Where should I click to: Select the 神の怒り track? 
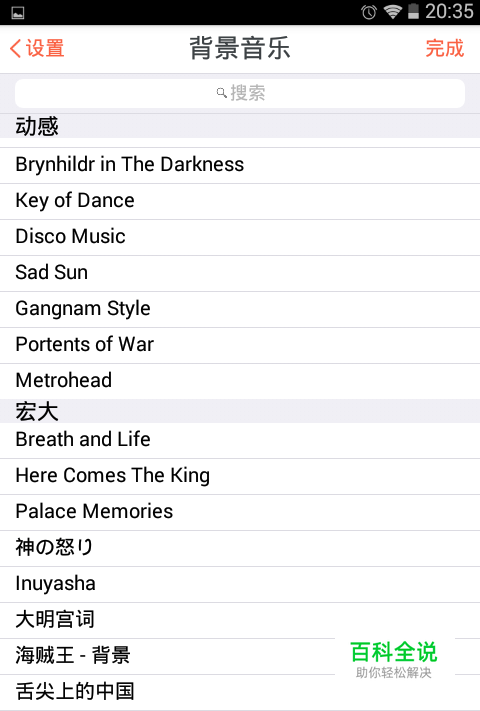(240, 548)
